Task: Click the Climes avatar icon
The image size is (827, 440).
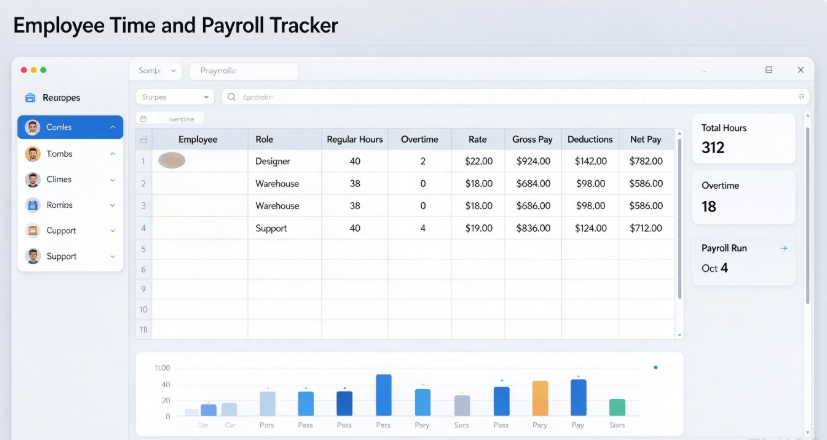Action: [x=33, y=179]
